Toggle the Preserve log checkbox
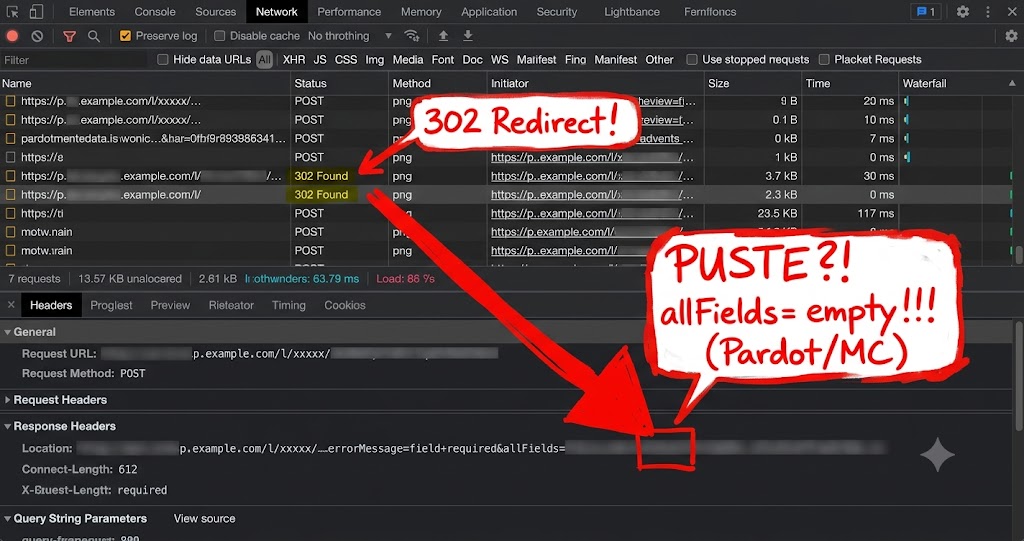 (125, 36)
